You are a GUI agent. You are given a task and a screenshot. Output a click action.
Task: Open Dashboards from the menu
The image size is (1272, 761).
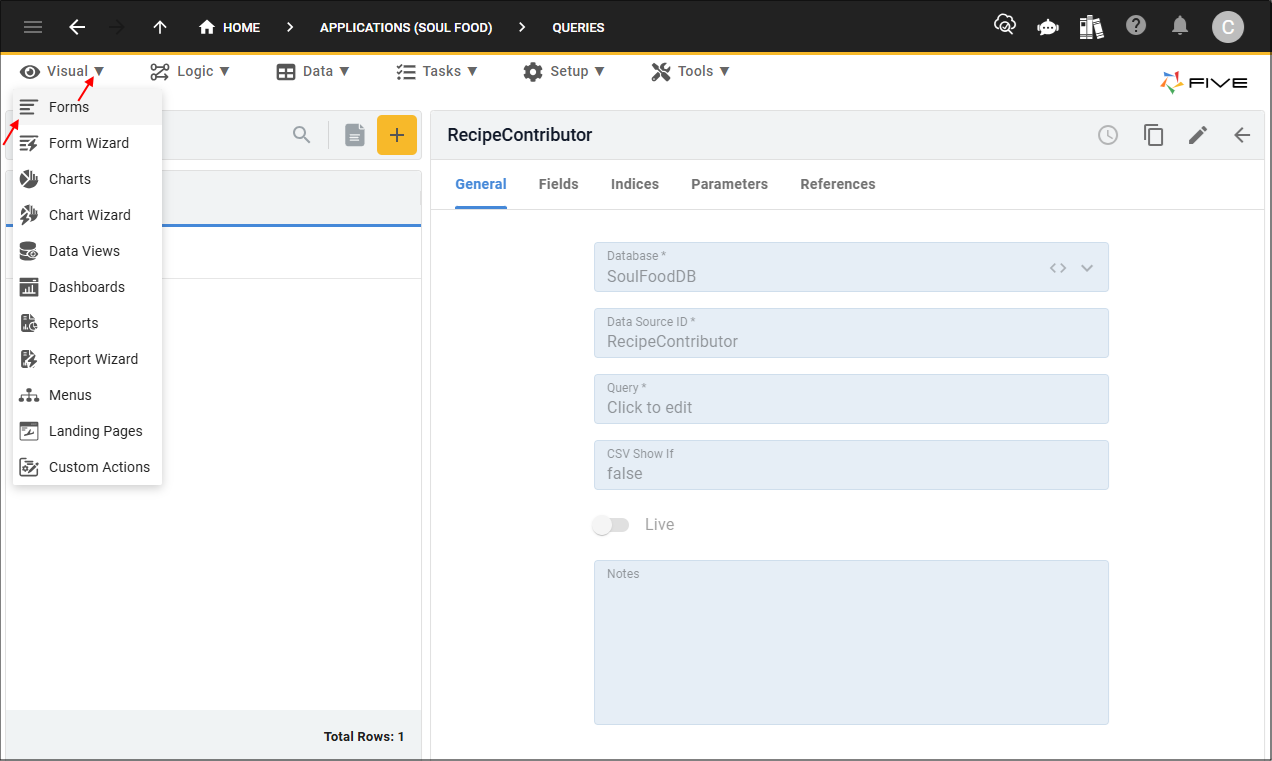pyautogui.click(x=87, y=287)
